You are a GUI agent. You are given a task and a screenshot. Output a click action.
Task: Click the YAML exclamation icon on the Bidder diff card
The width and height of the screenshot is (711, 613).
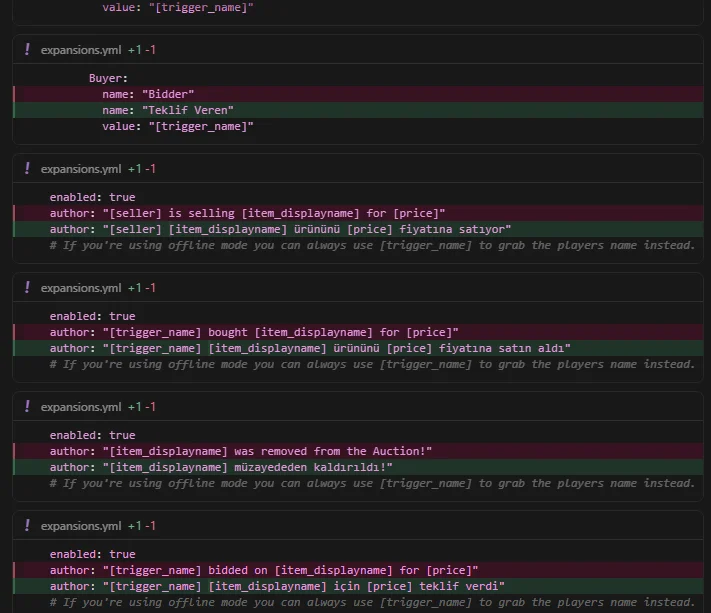click(27, 49)
